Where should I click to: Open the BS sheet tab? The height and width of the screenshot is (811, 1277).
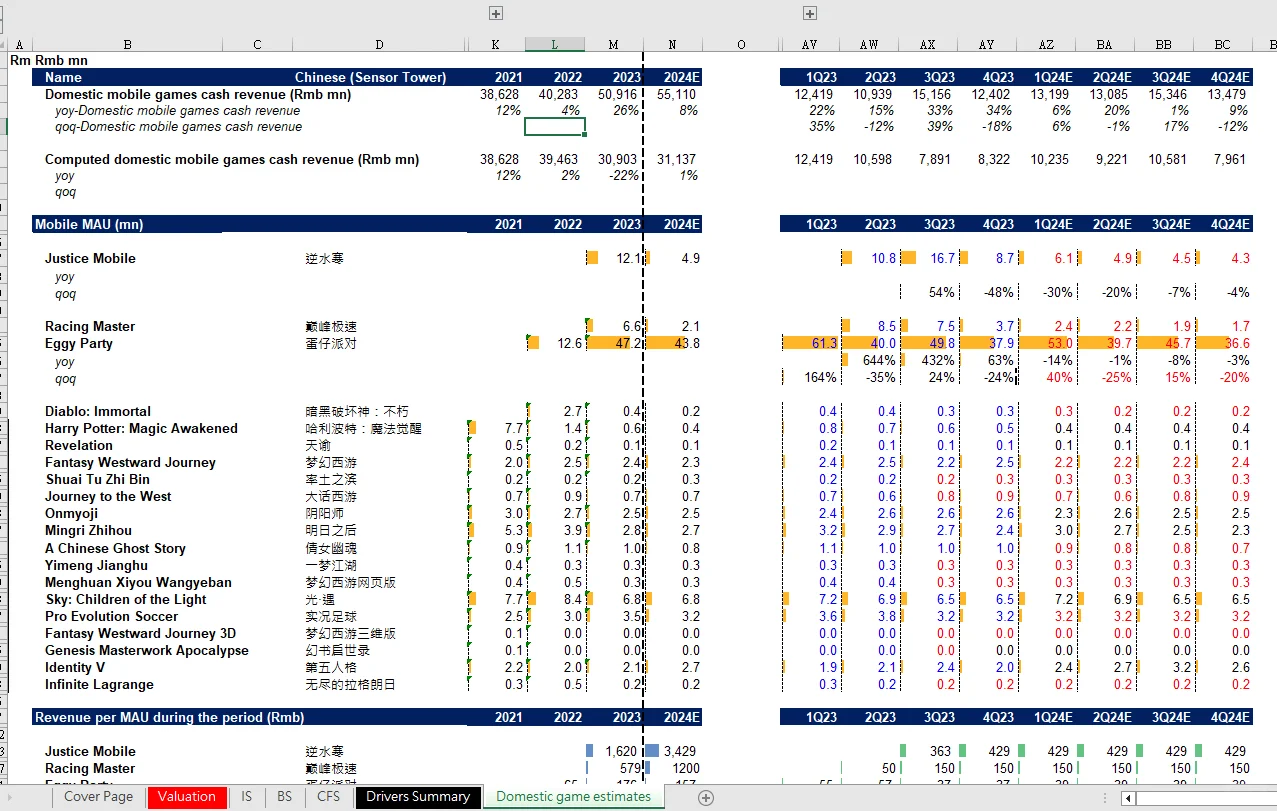click(x=284, y=797)
